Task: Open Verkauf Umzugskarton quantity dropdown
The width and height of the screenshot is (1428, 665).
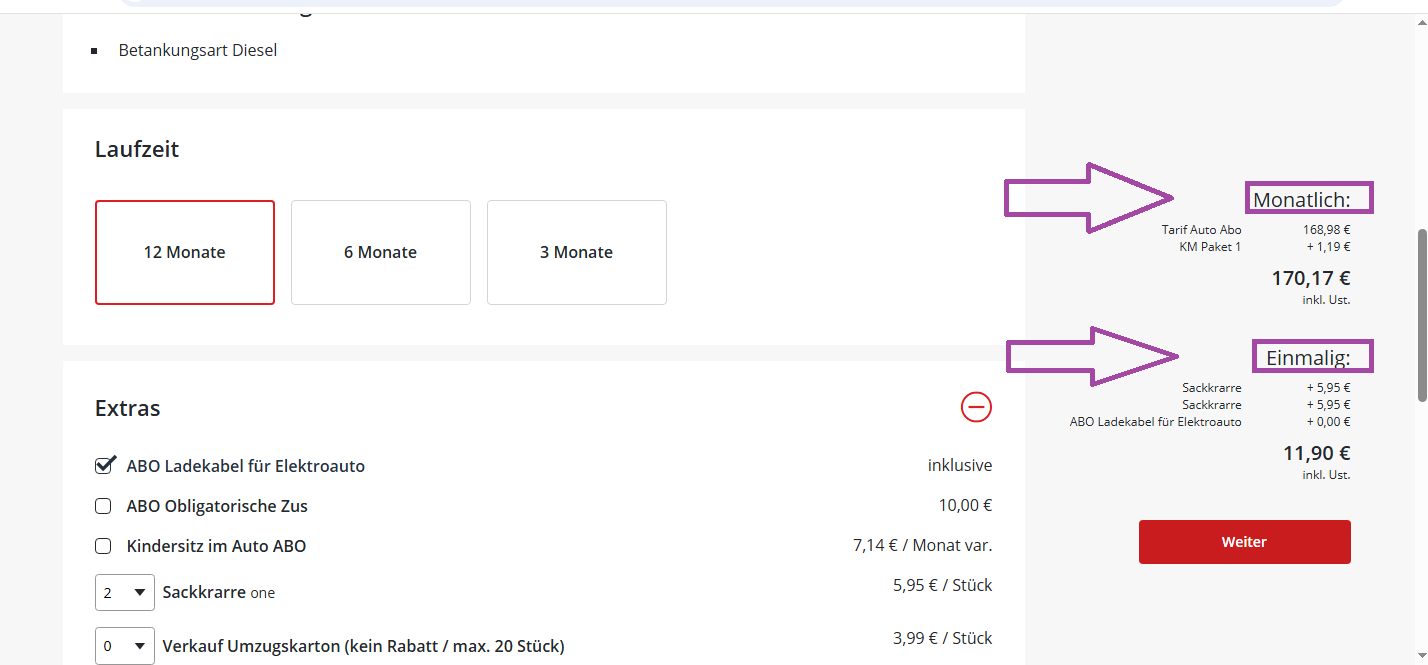Action: 125,645
